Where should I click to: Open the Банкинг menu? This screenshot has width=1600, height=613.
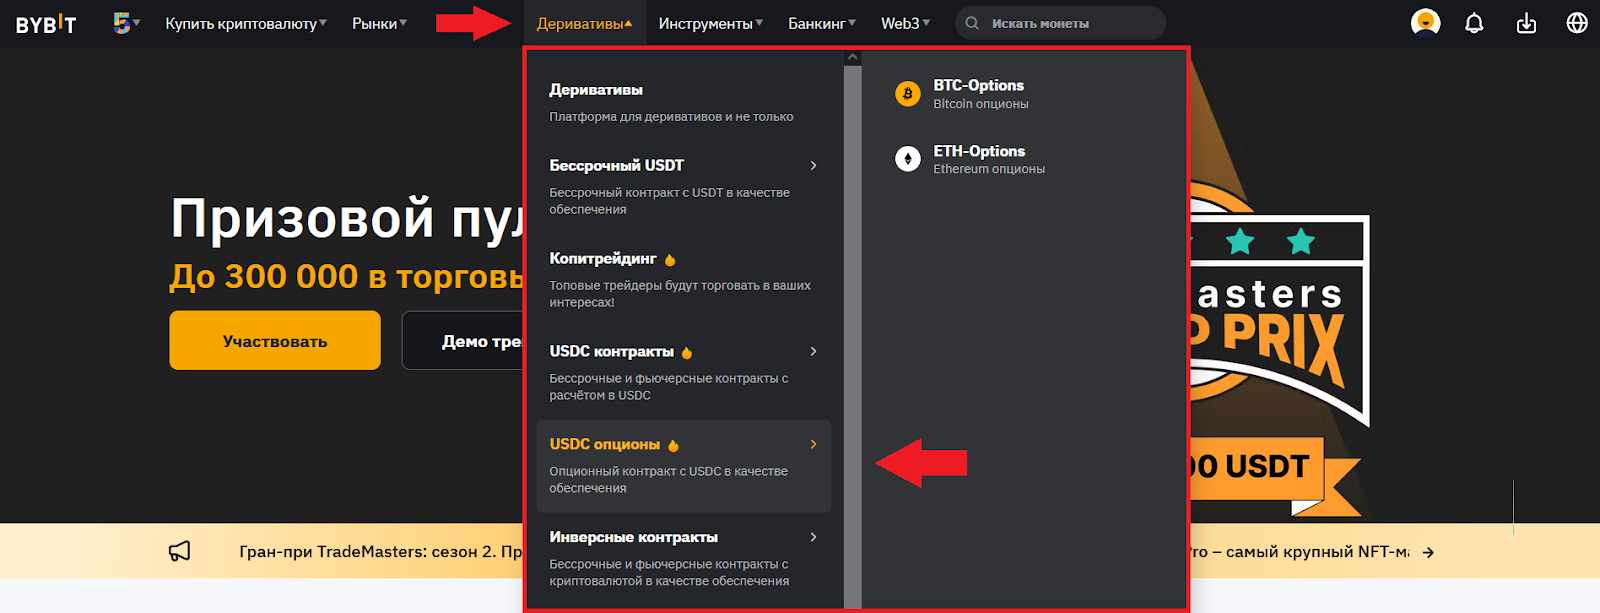pos(822,23)
